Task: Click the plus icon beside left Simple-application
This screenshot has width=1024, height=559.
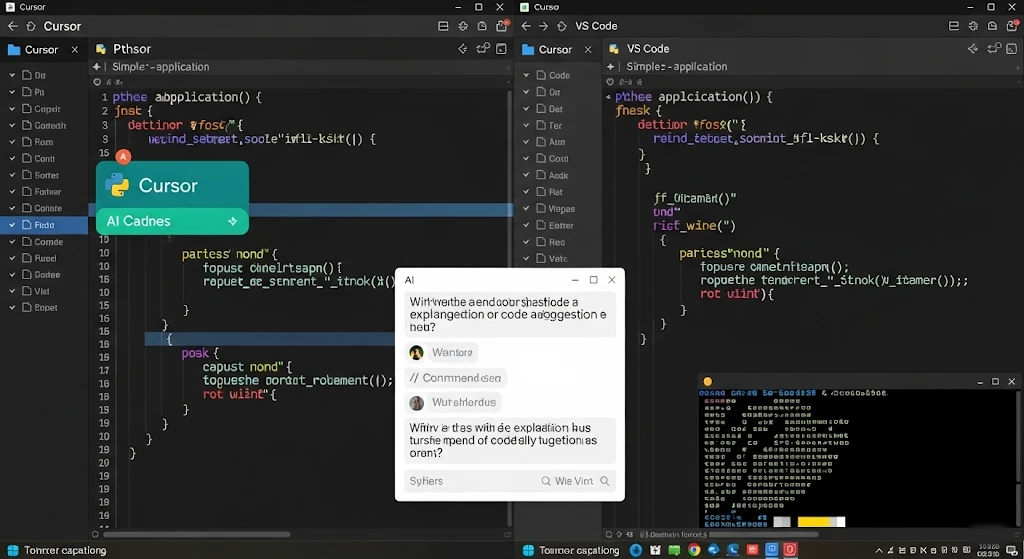Action: pos(97,67)
